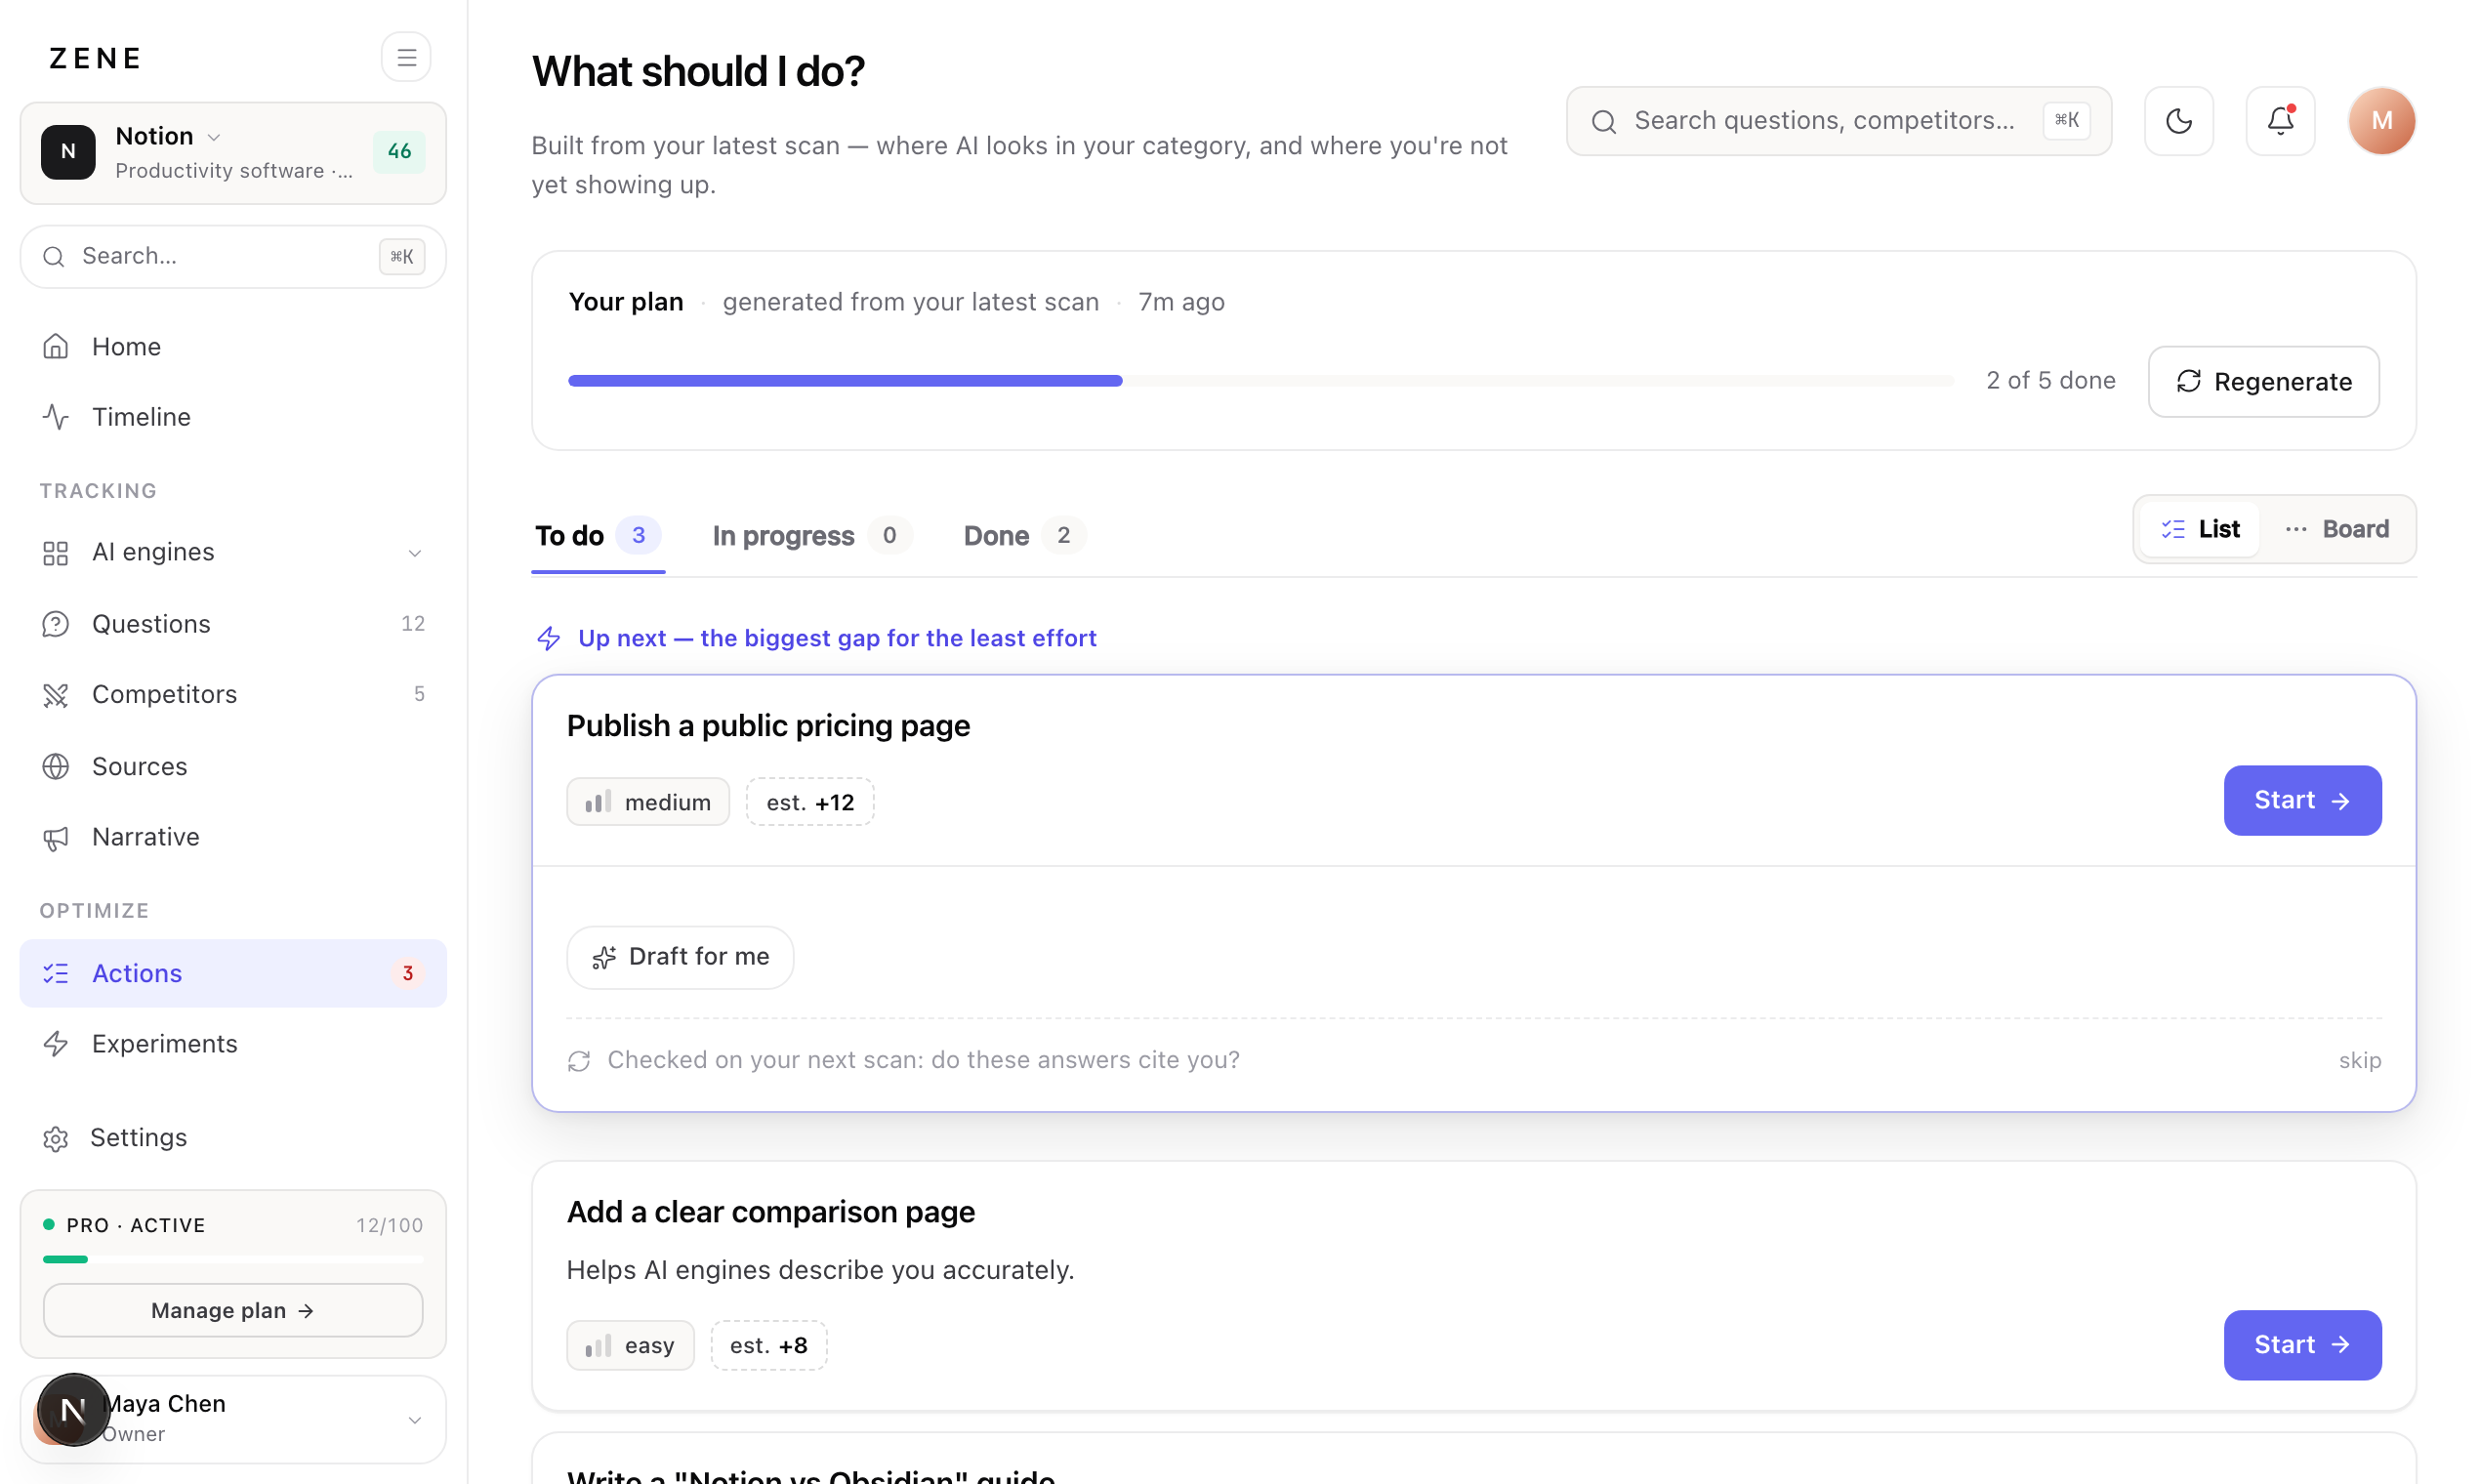Click the Experiments lightning icon

click(56, 1044)
